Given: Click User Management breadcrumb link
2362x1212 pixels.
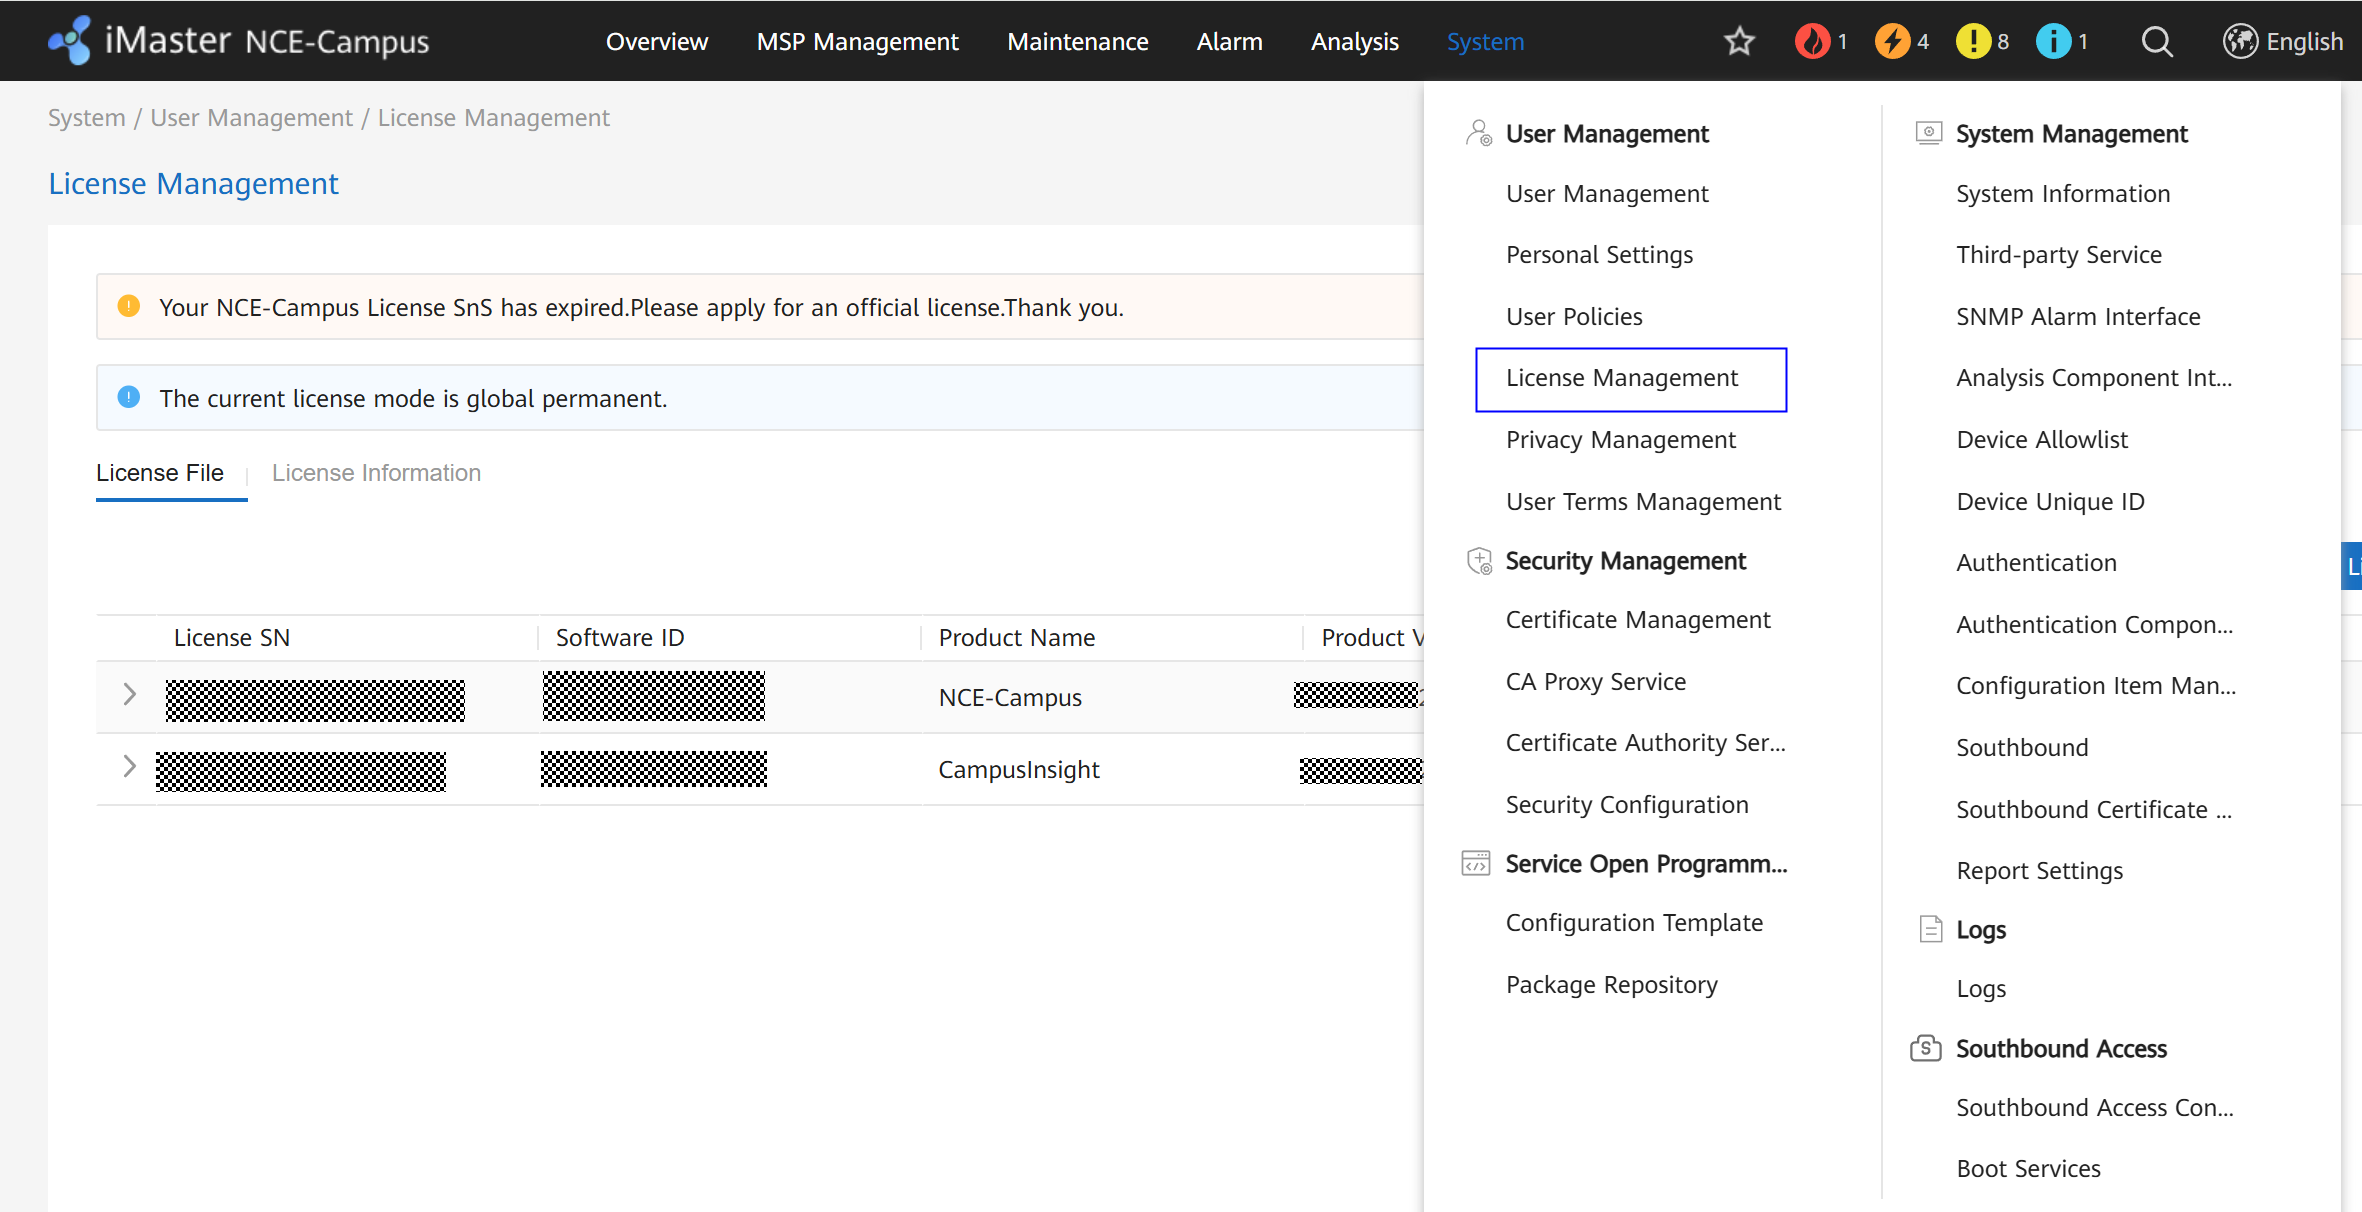Looking at the screenshot, I should pos(251,118).
